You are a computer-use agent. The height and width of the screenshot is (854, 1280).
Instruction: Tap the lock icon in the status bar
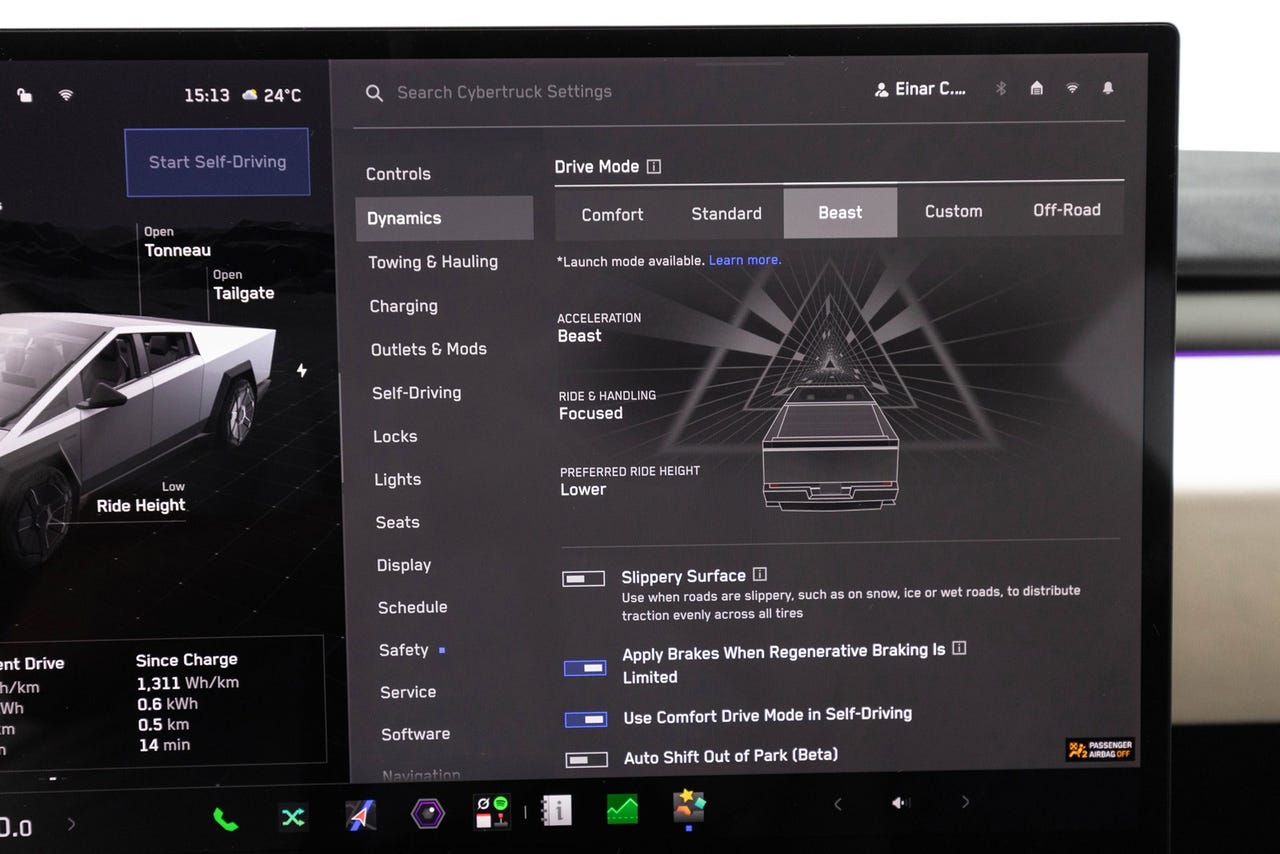tap(24, 95)
